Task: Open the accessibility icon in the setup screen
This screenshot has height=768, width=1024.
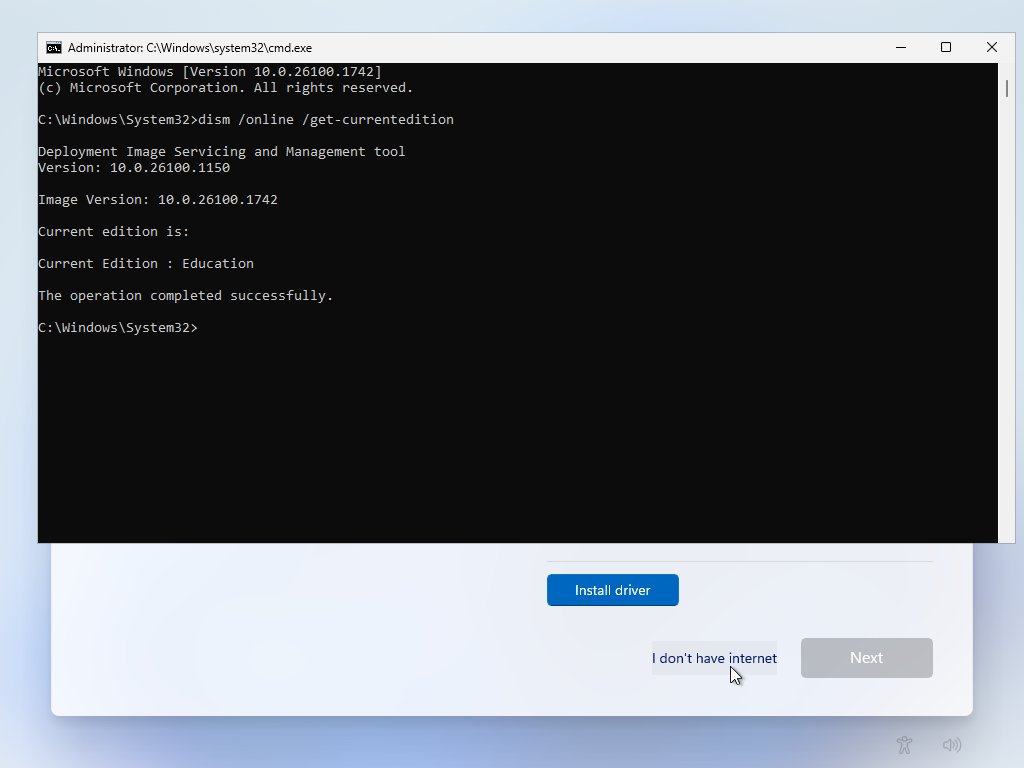Action: 904,744
